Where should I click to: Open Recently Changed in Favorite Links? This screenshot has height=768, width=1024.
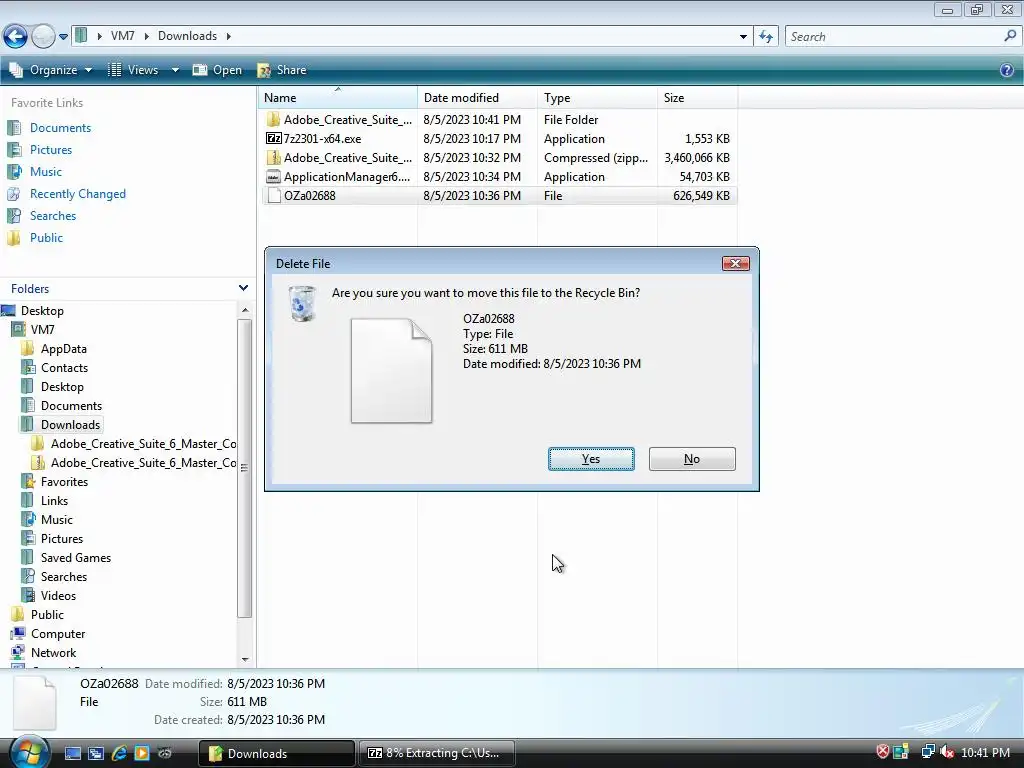tap(78, 194)
